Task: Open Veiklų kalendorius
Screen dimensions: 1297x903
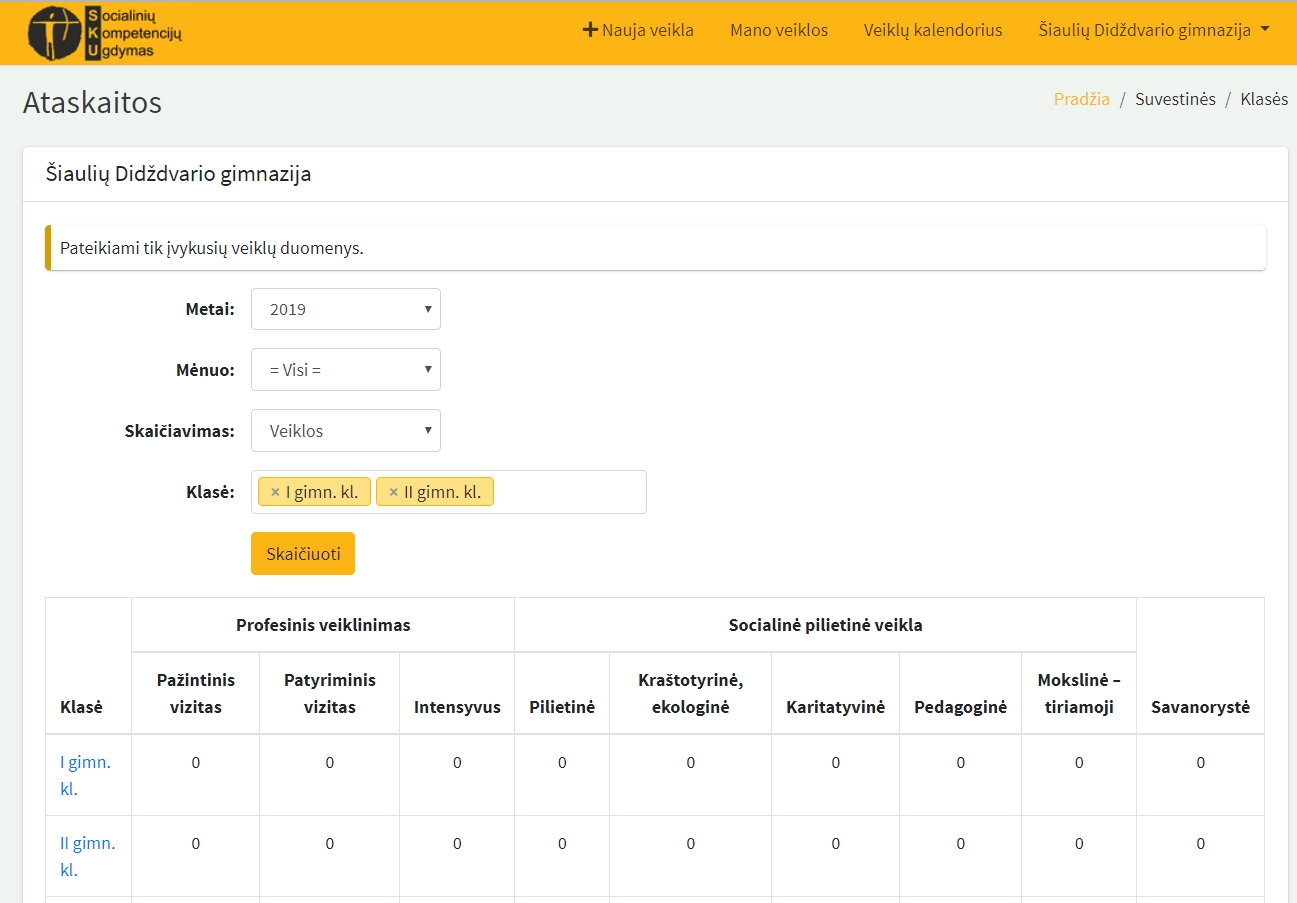Action: click(x=933, y=30)
